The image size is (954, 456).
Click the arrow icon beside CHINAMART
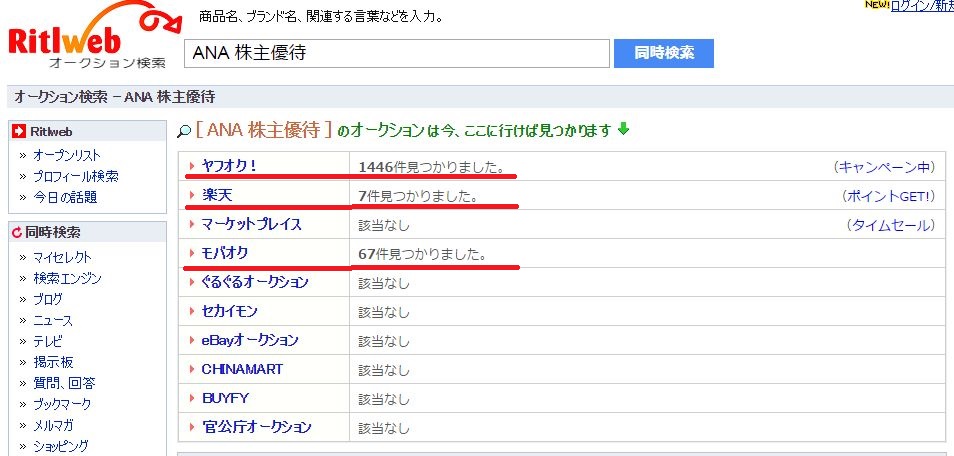coord(192,369)
